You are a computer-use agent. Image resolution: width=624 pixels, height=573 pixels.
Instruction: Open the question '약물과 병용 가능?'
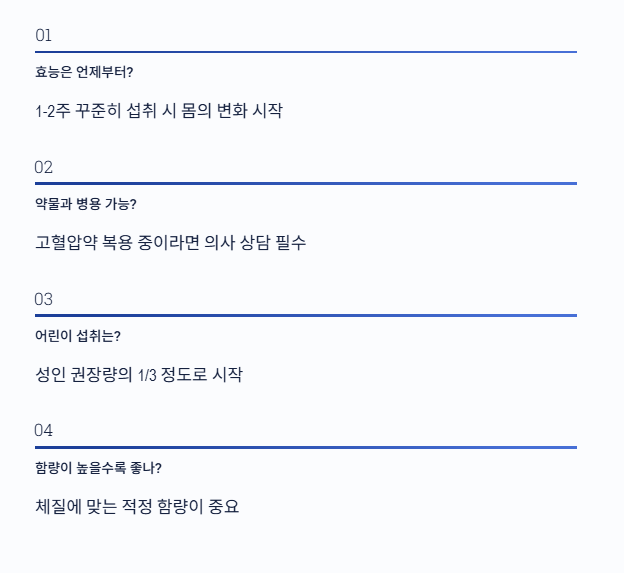pos(86,204)
